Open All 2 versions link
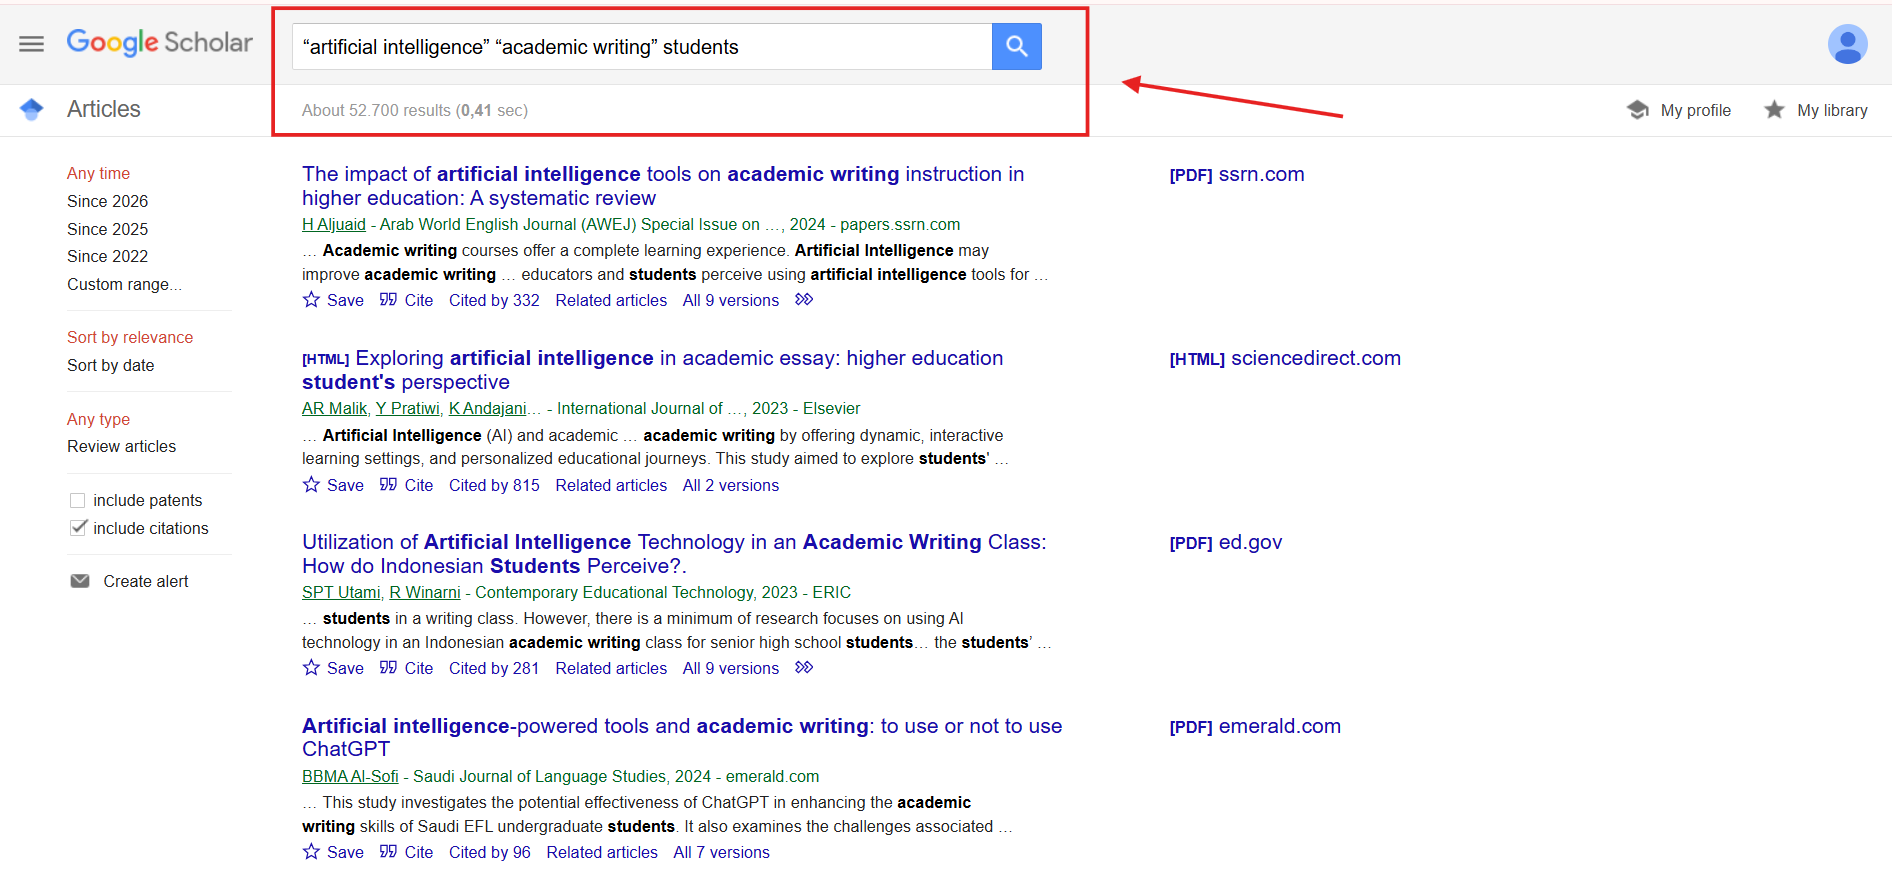Viewport: 1892px width, 888px height. click(731, 485)
